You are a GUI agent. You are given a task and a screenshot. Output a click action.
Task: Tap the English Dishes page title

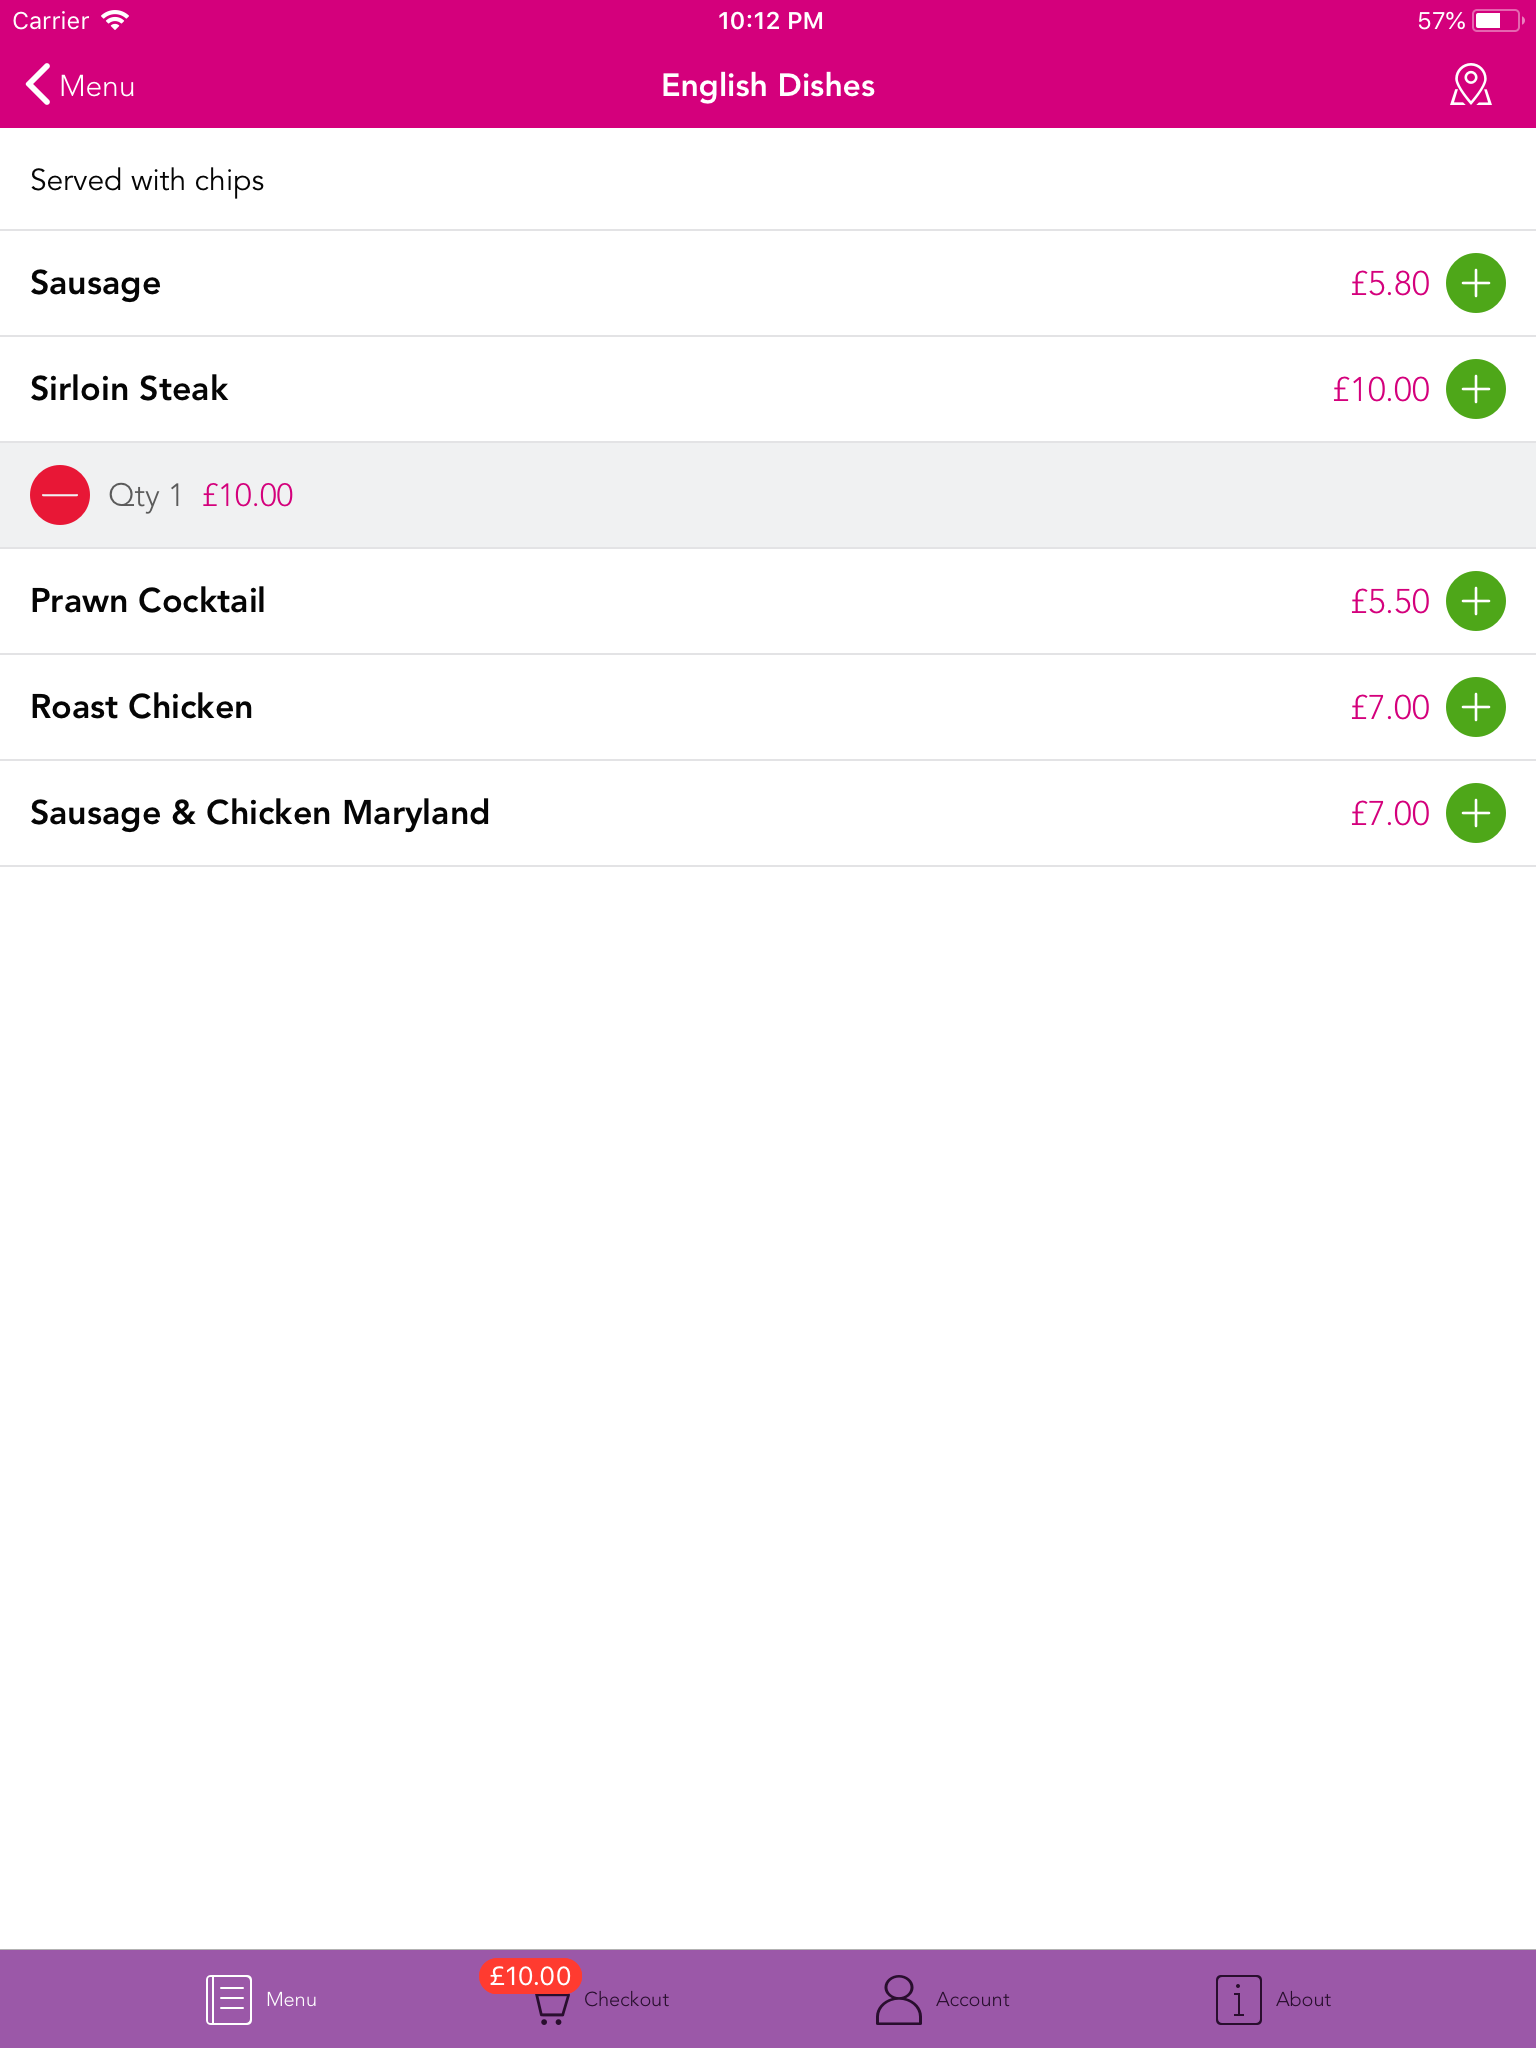(x=768, y=85)
